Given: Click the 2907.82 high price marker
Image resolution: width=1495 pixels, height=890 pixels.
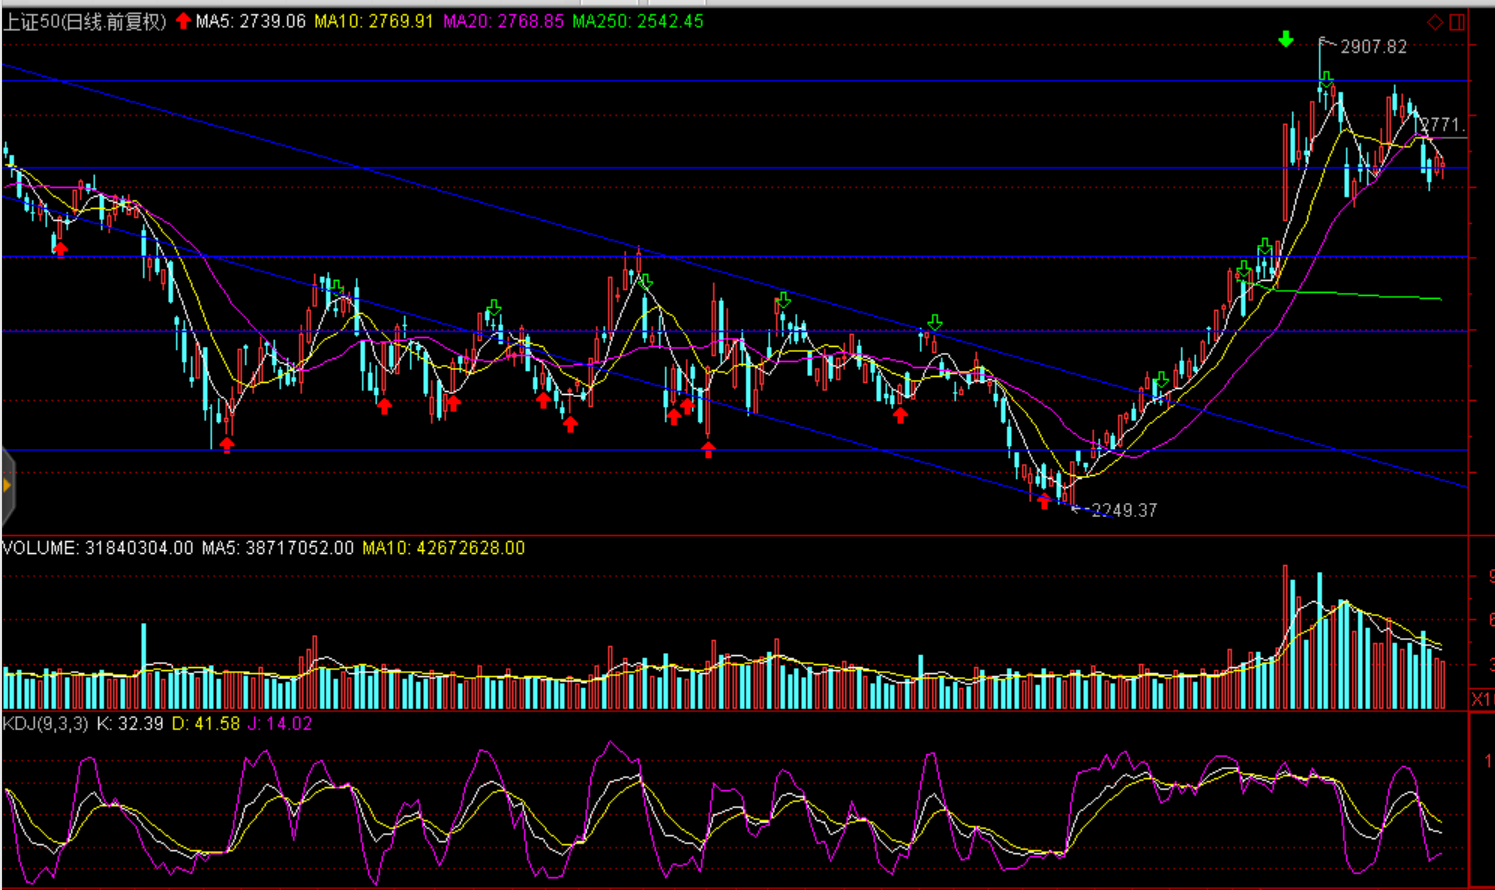Looking at the screenshot, I should coord(1372,47).
